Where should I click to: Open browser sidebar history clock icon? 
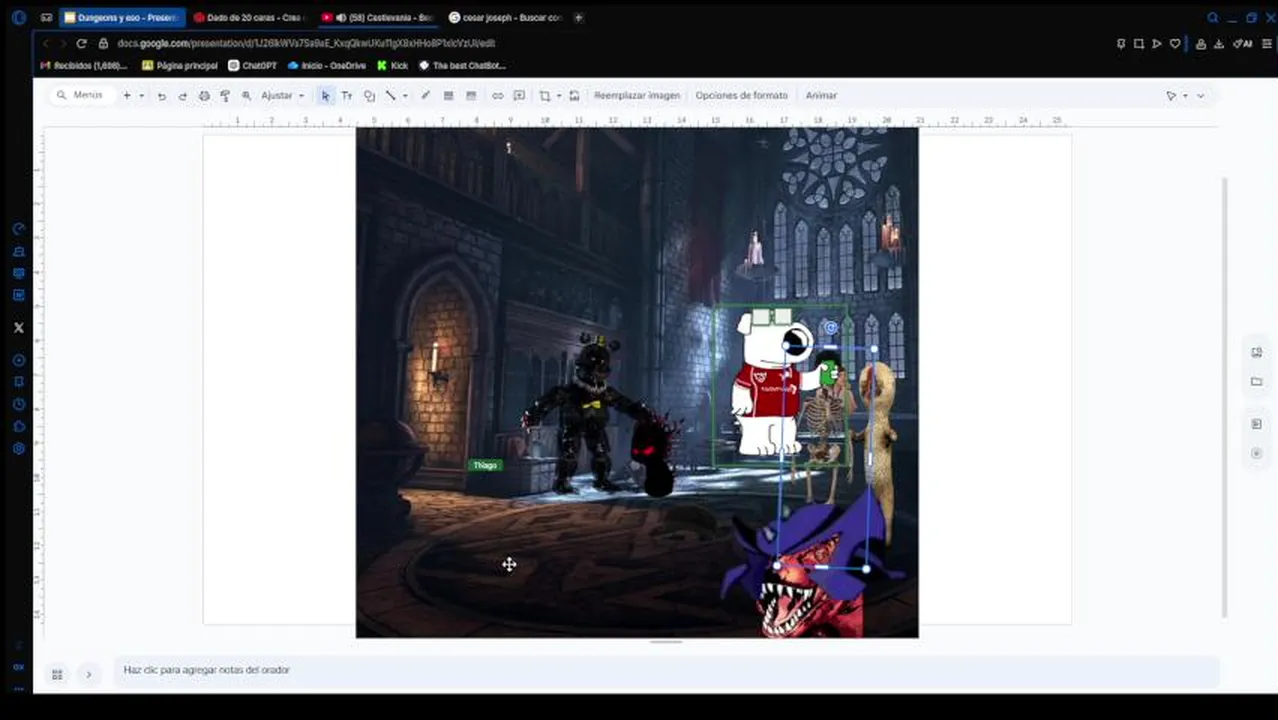(x=18, y=404)
